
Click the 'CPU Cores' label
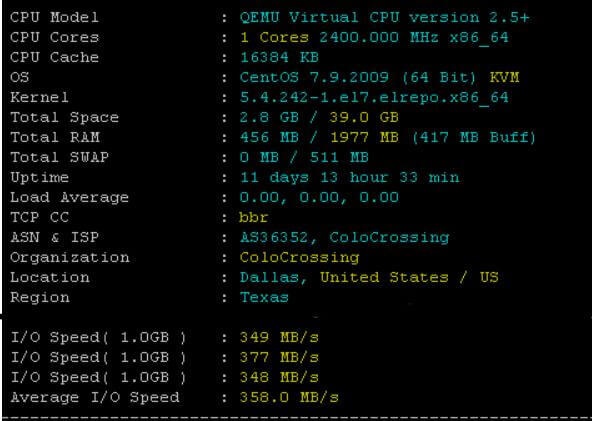point(54,37)
